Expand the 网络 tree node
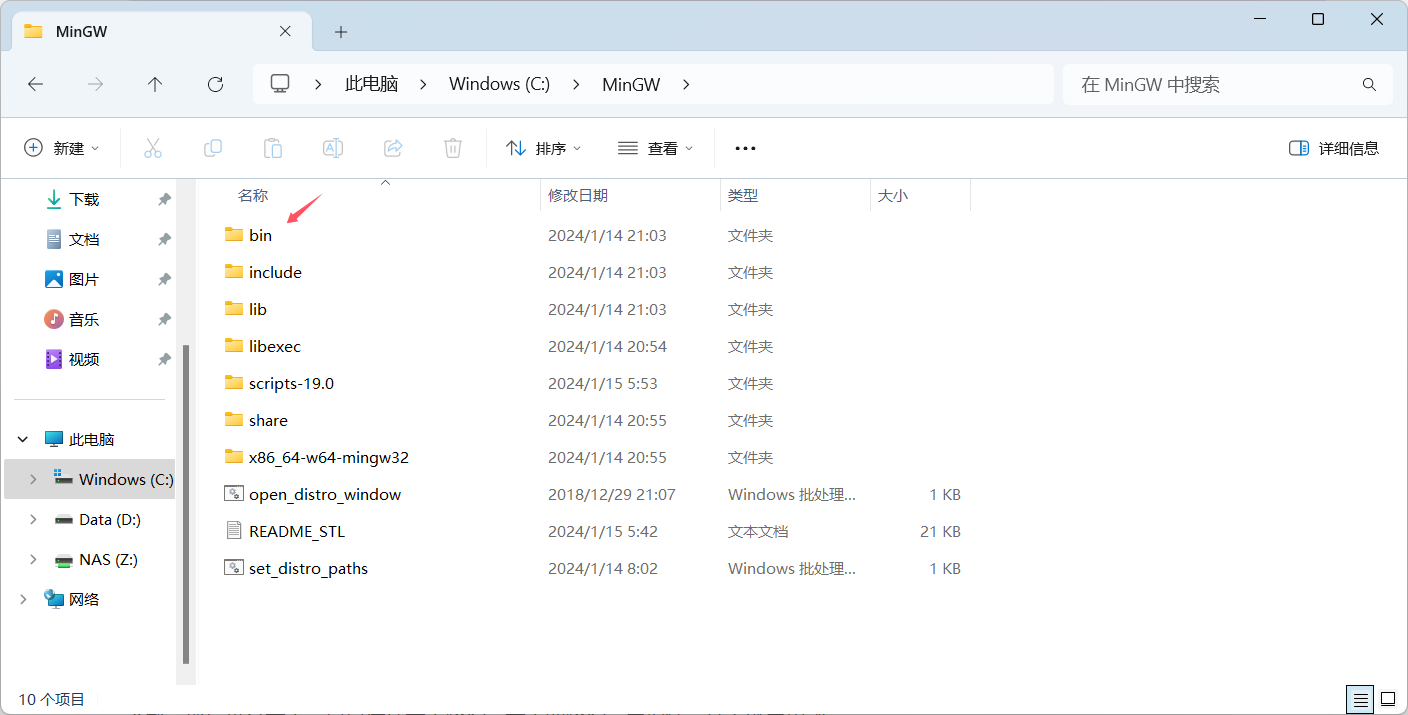Screen dimensions: 1408x715 (24, 599)
